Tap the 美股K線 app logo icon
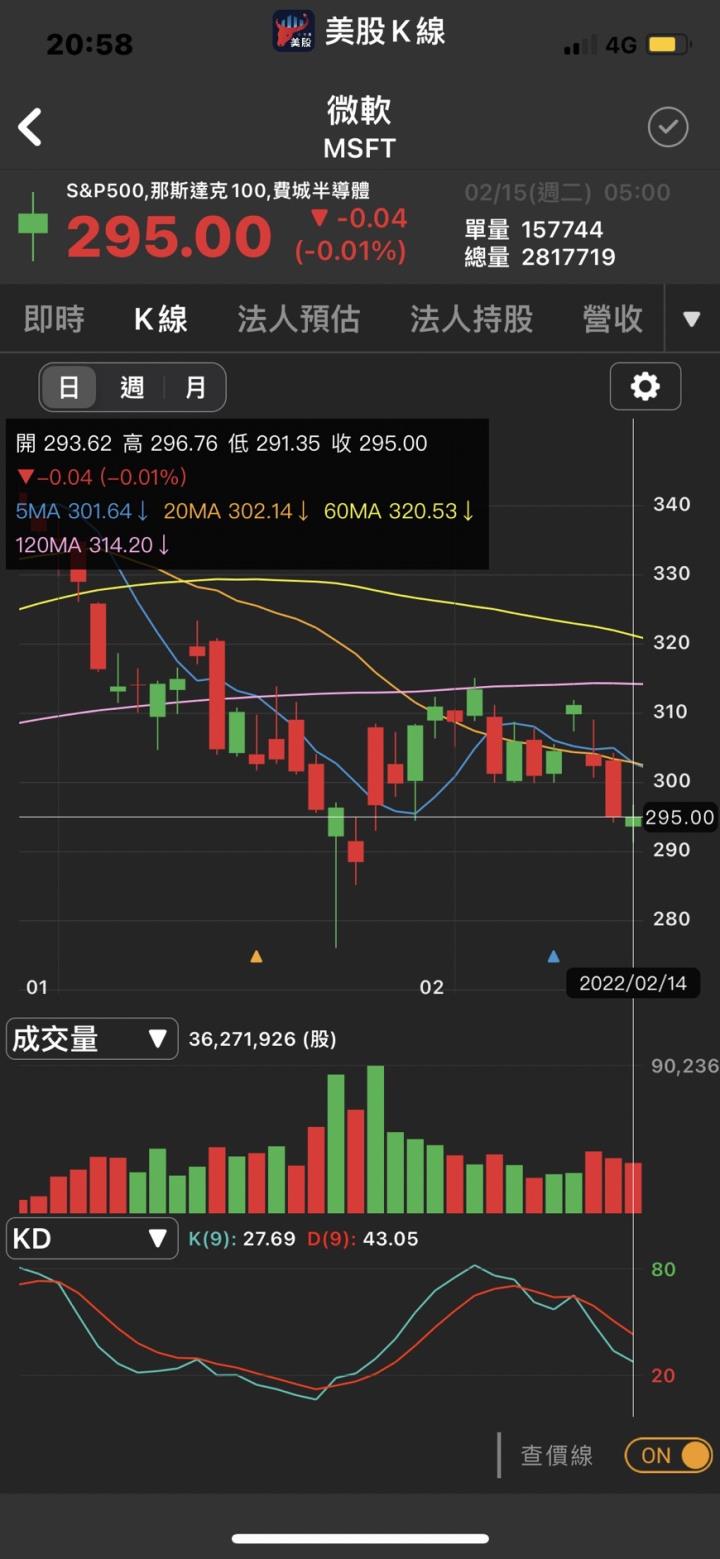 pos(294,31)
